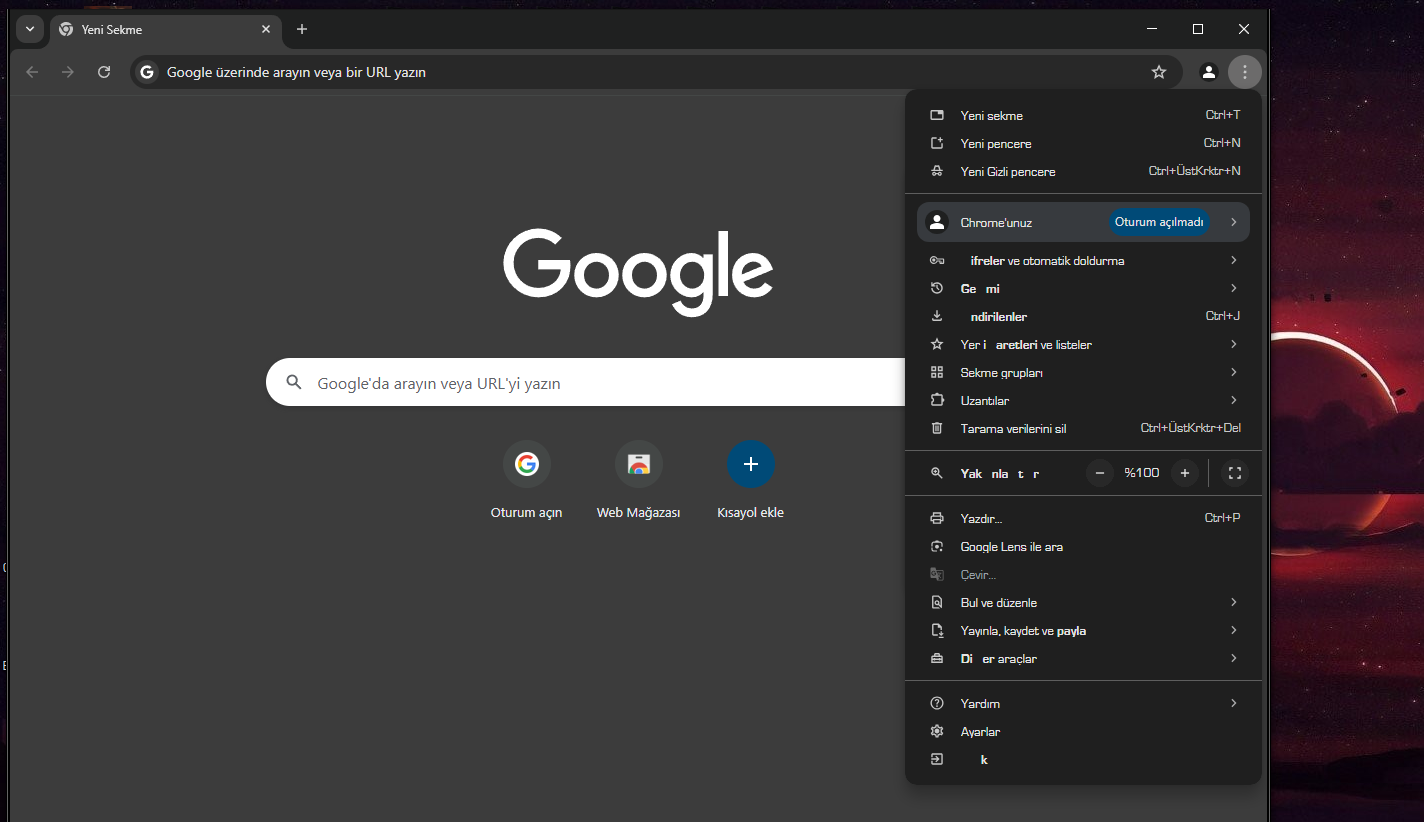Click the Uzantılar puzzle icon
The width and height of the screenshot is (1424, 822).
937,400
